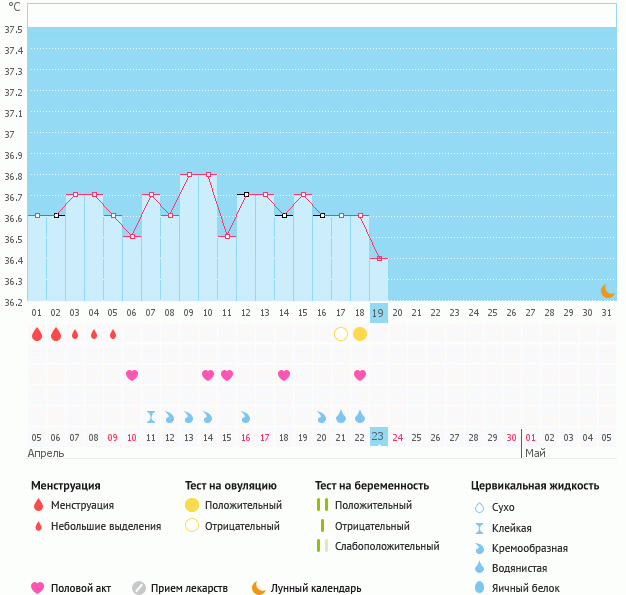The image size is (626, 595).
Task: Select the highlighted cycle day 19 cell
Action: coord(379,312)
